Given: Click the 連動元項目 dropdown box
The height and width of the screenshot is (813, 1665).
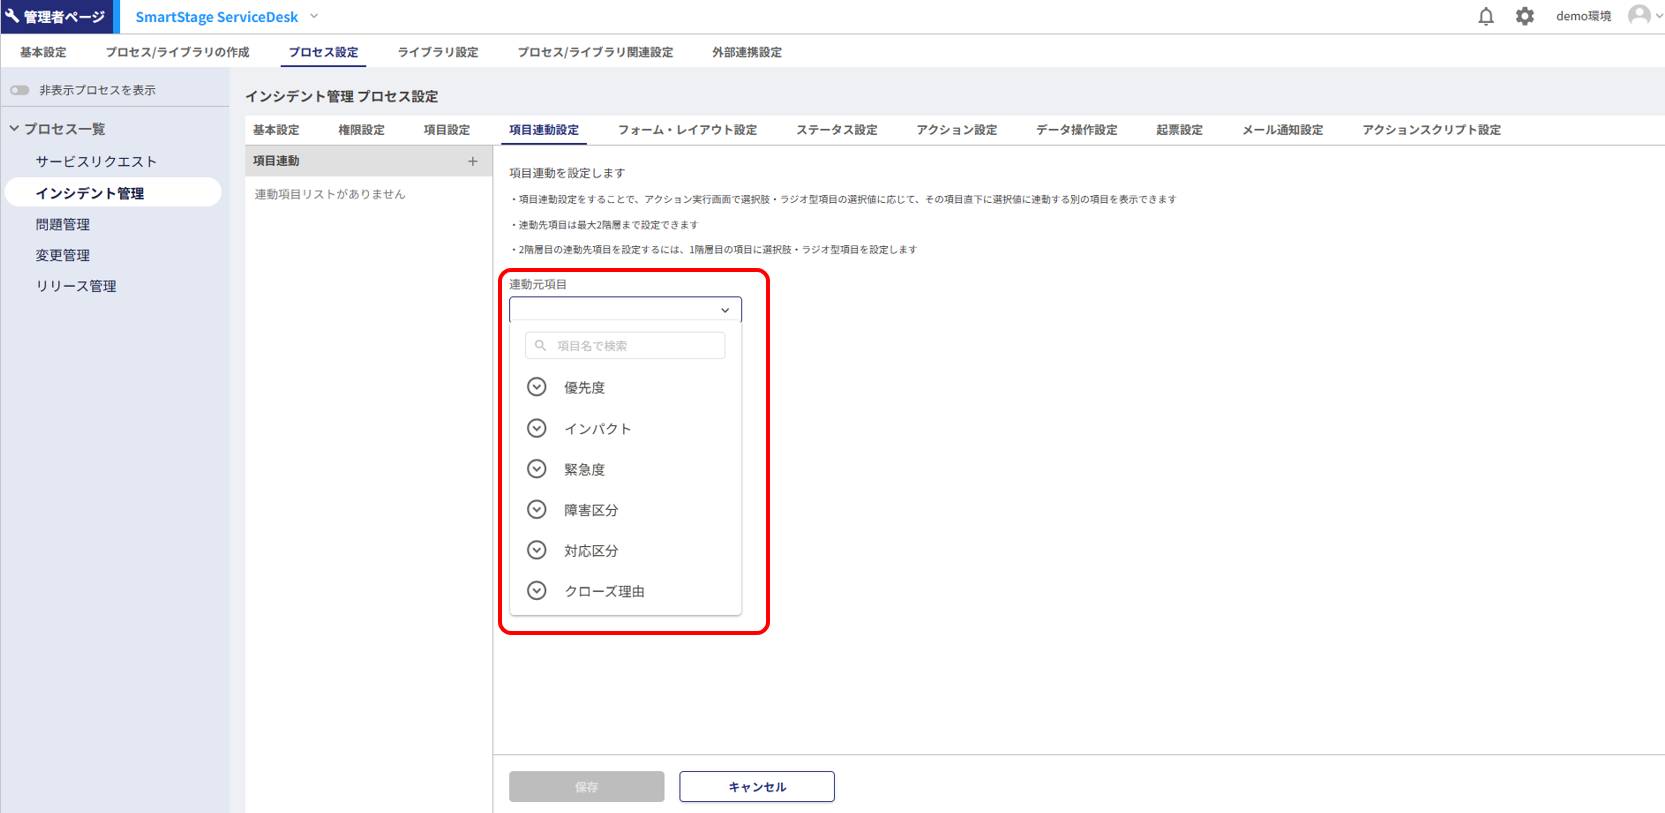Looking at the screenshot, I should pos(625,310).
